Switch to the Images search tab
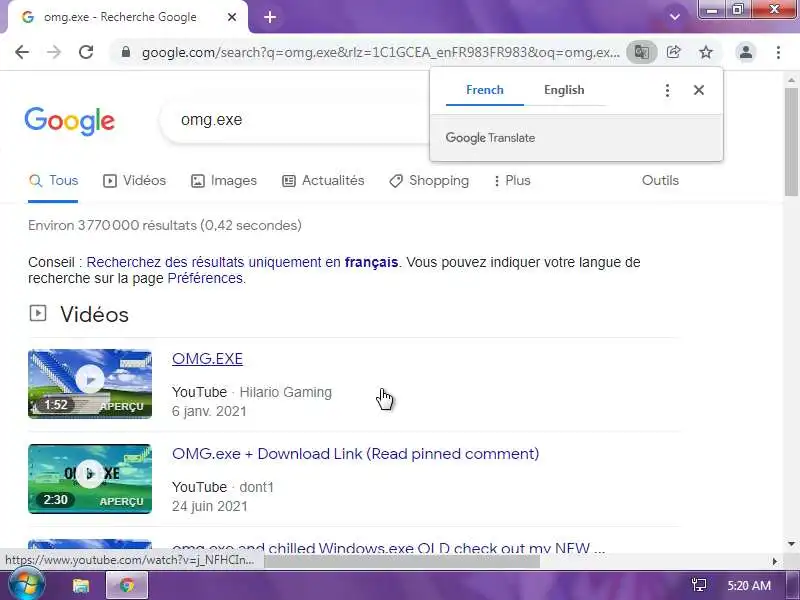Screen dimensions: 800x600 tap(223, 181)
